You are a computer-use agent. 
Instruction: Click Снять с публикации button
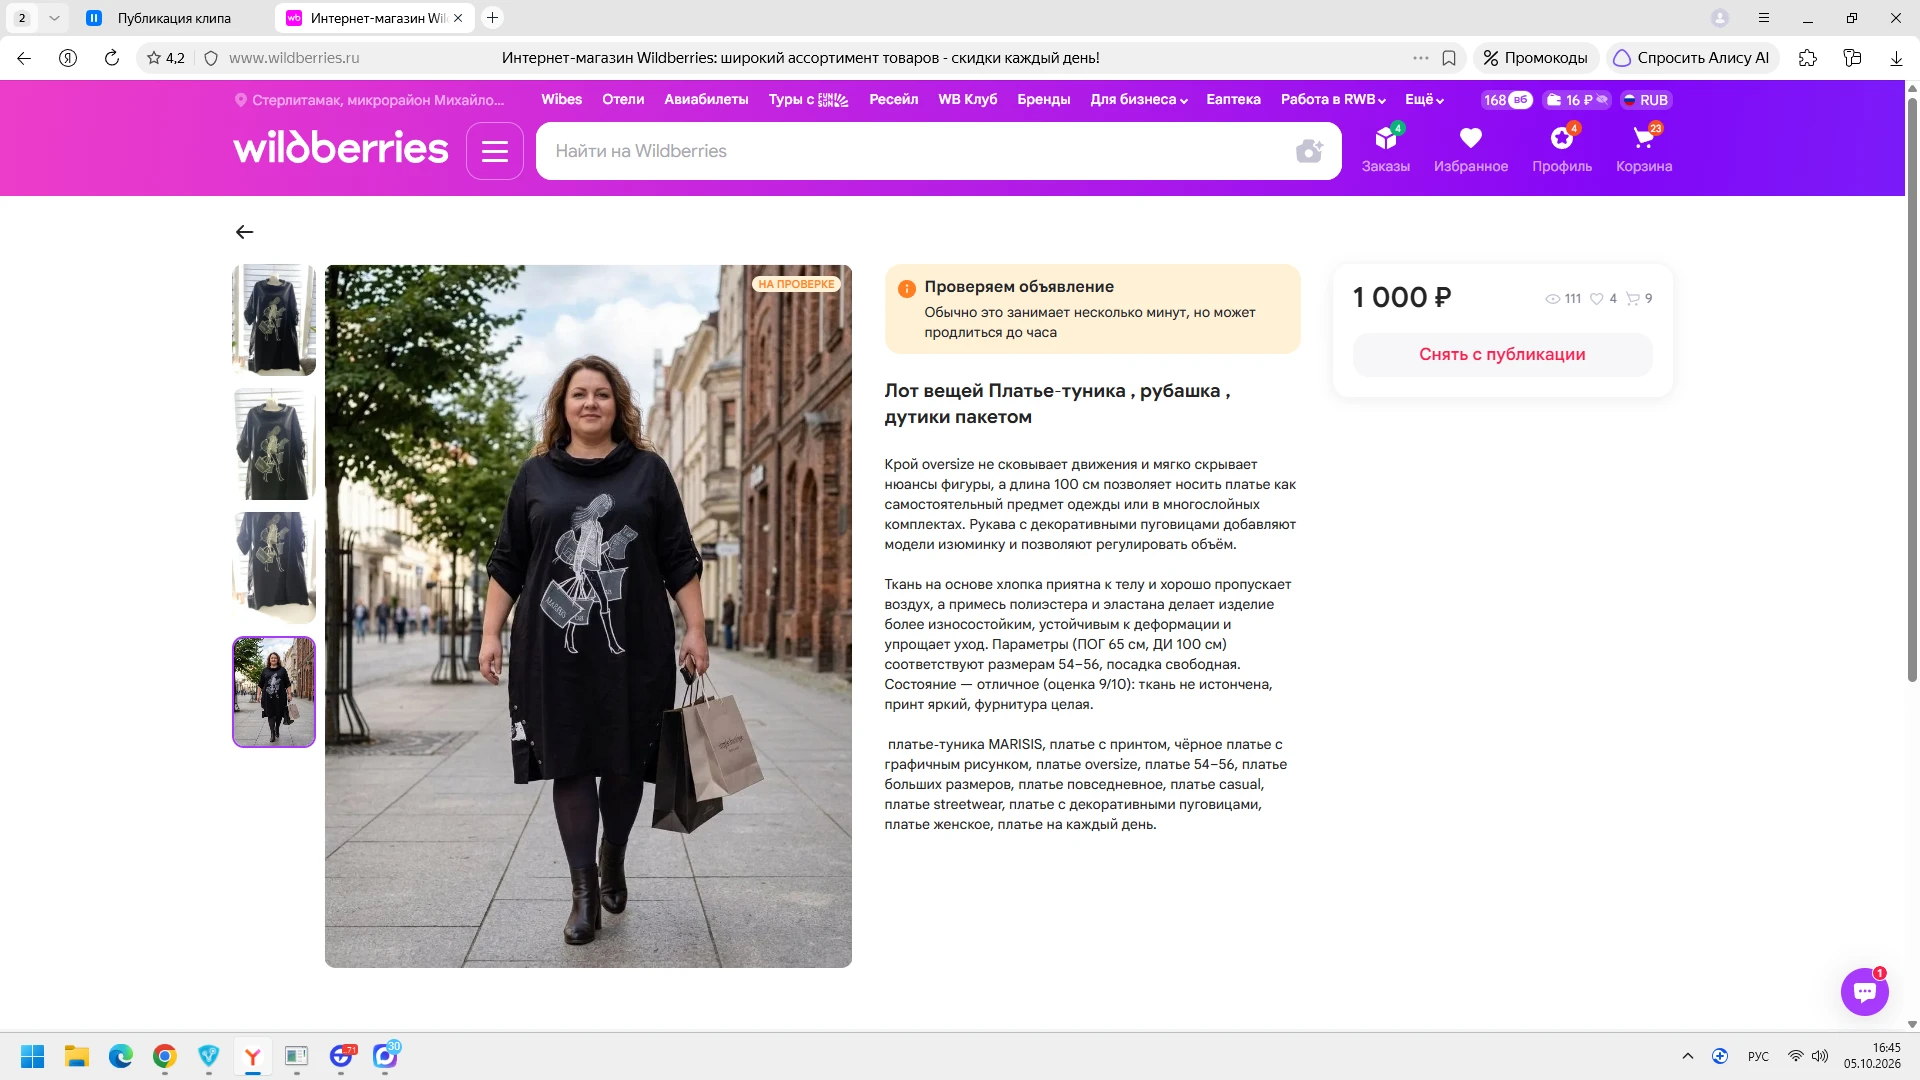[x=1502, y=355]
